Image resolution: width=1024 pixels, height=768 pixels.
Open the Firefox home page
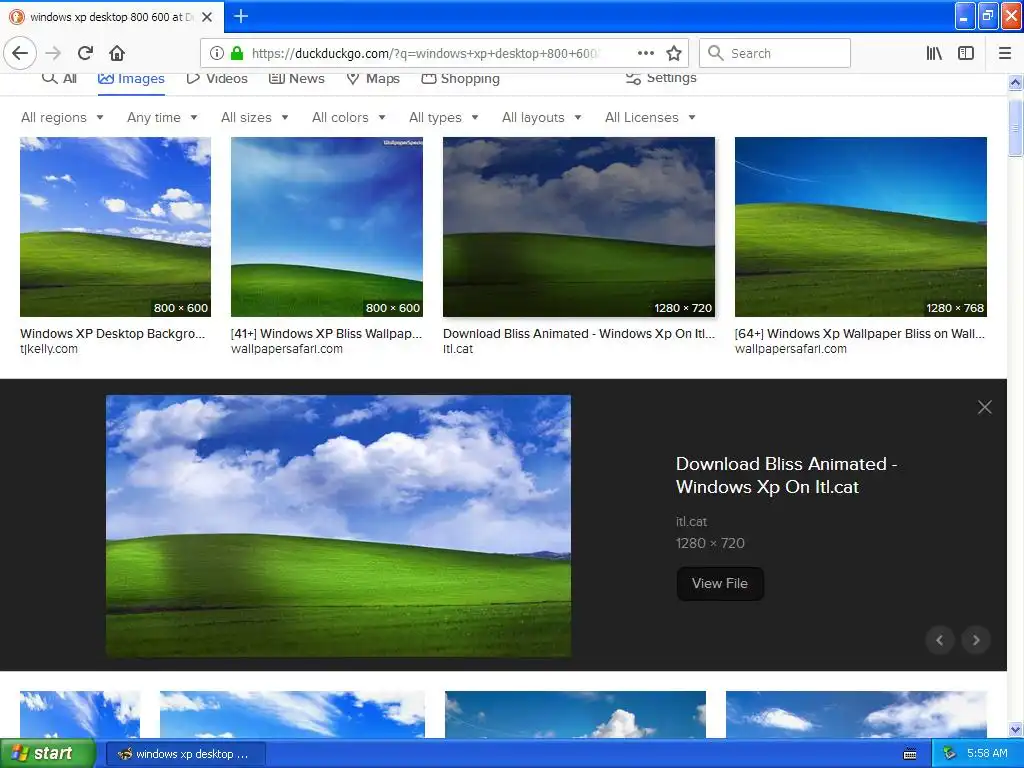click(x=117, y=53)
